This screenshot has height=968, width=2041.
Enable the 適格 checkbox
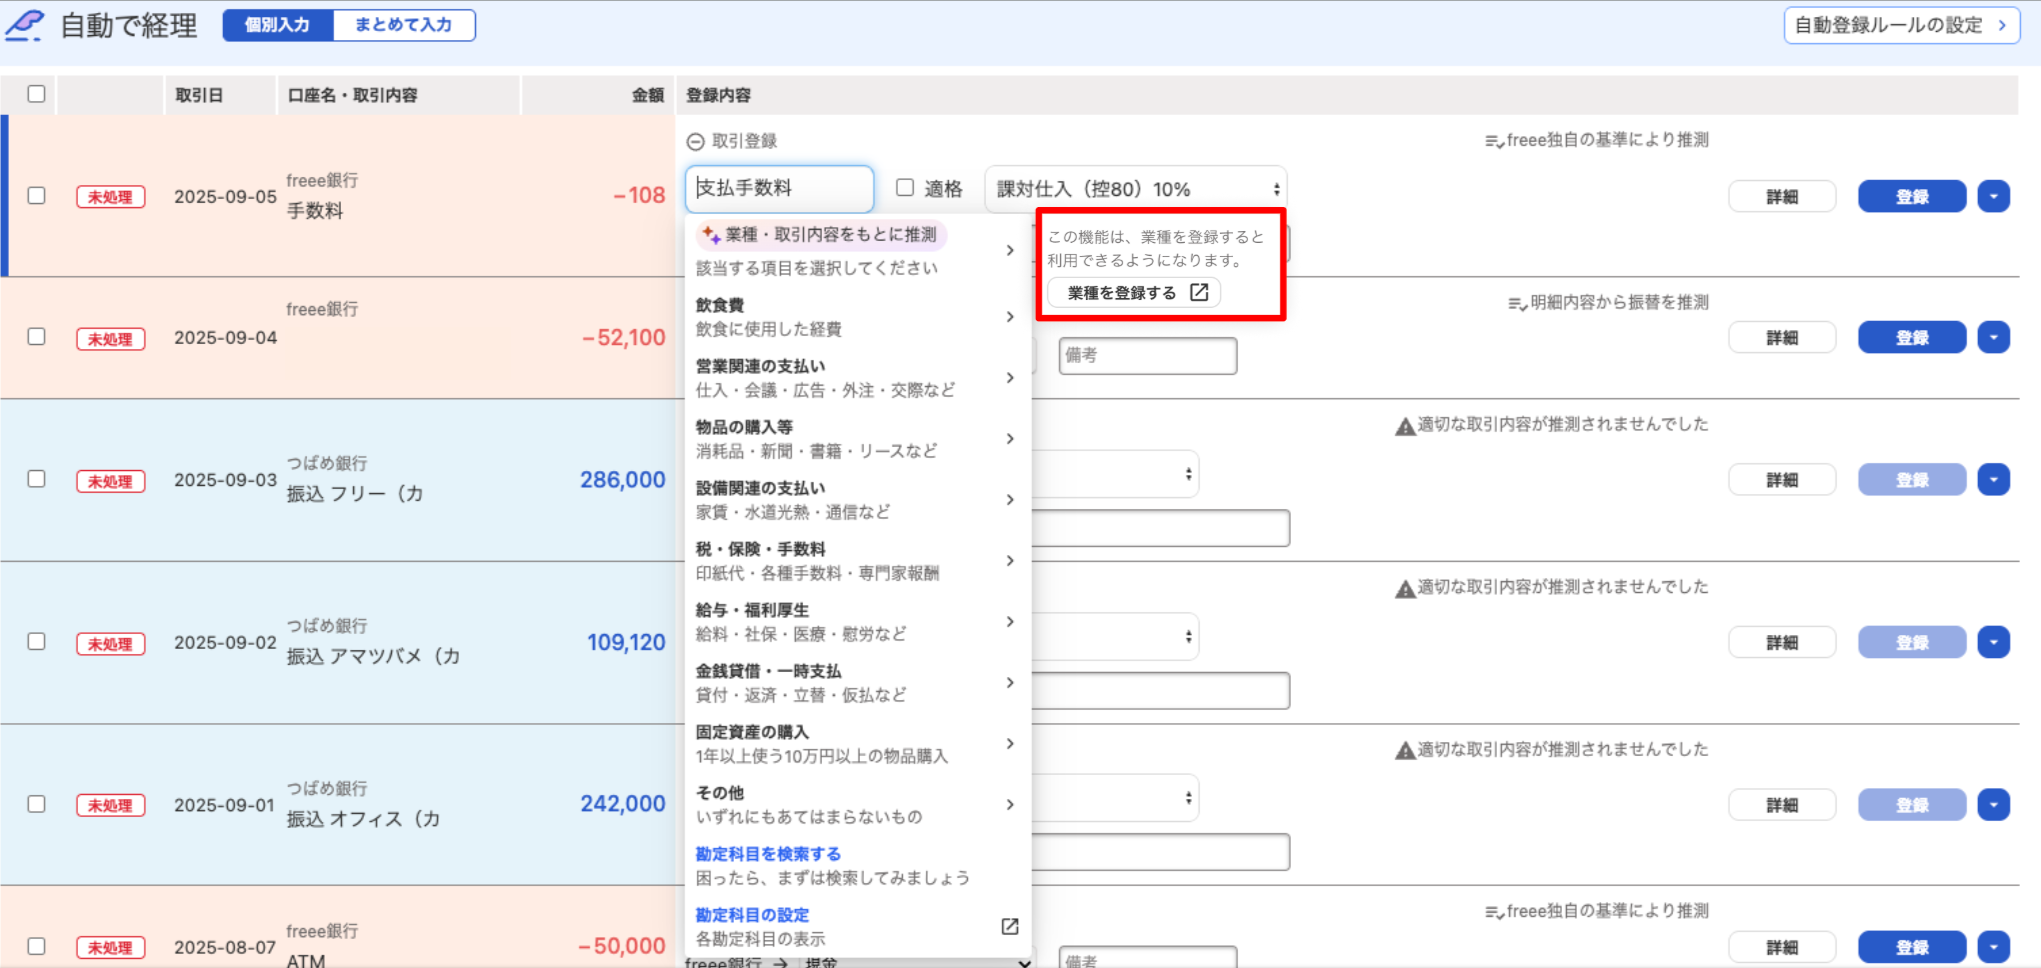[905, 188]
